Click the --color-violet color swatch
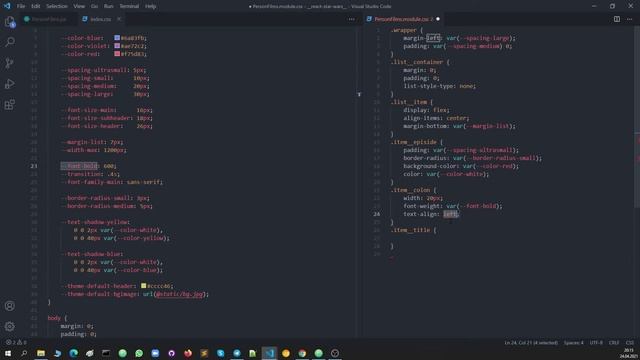640x360 pixels. (x=117, y=46)
